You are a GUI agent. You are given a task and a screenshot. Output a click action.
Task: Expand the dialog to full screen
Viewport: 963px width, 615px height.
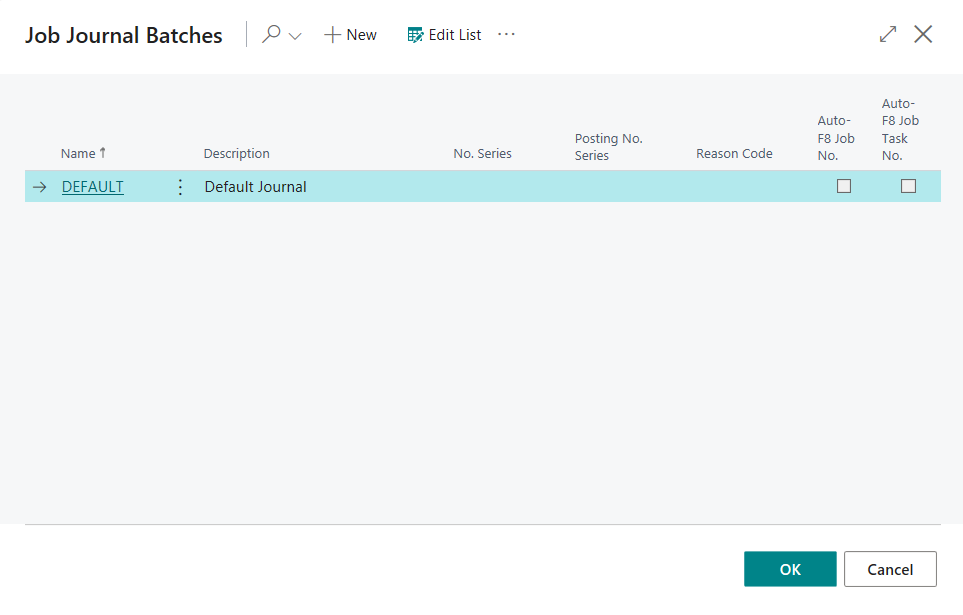tap(888, 35)
